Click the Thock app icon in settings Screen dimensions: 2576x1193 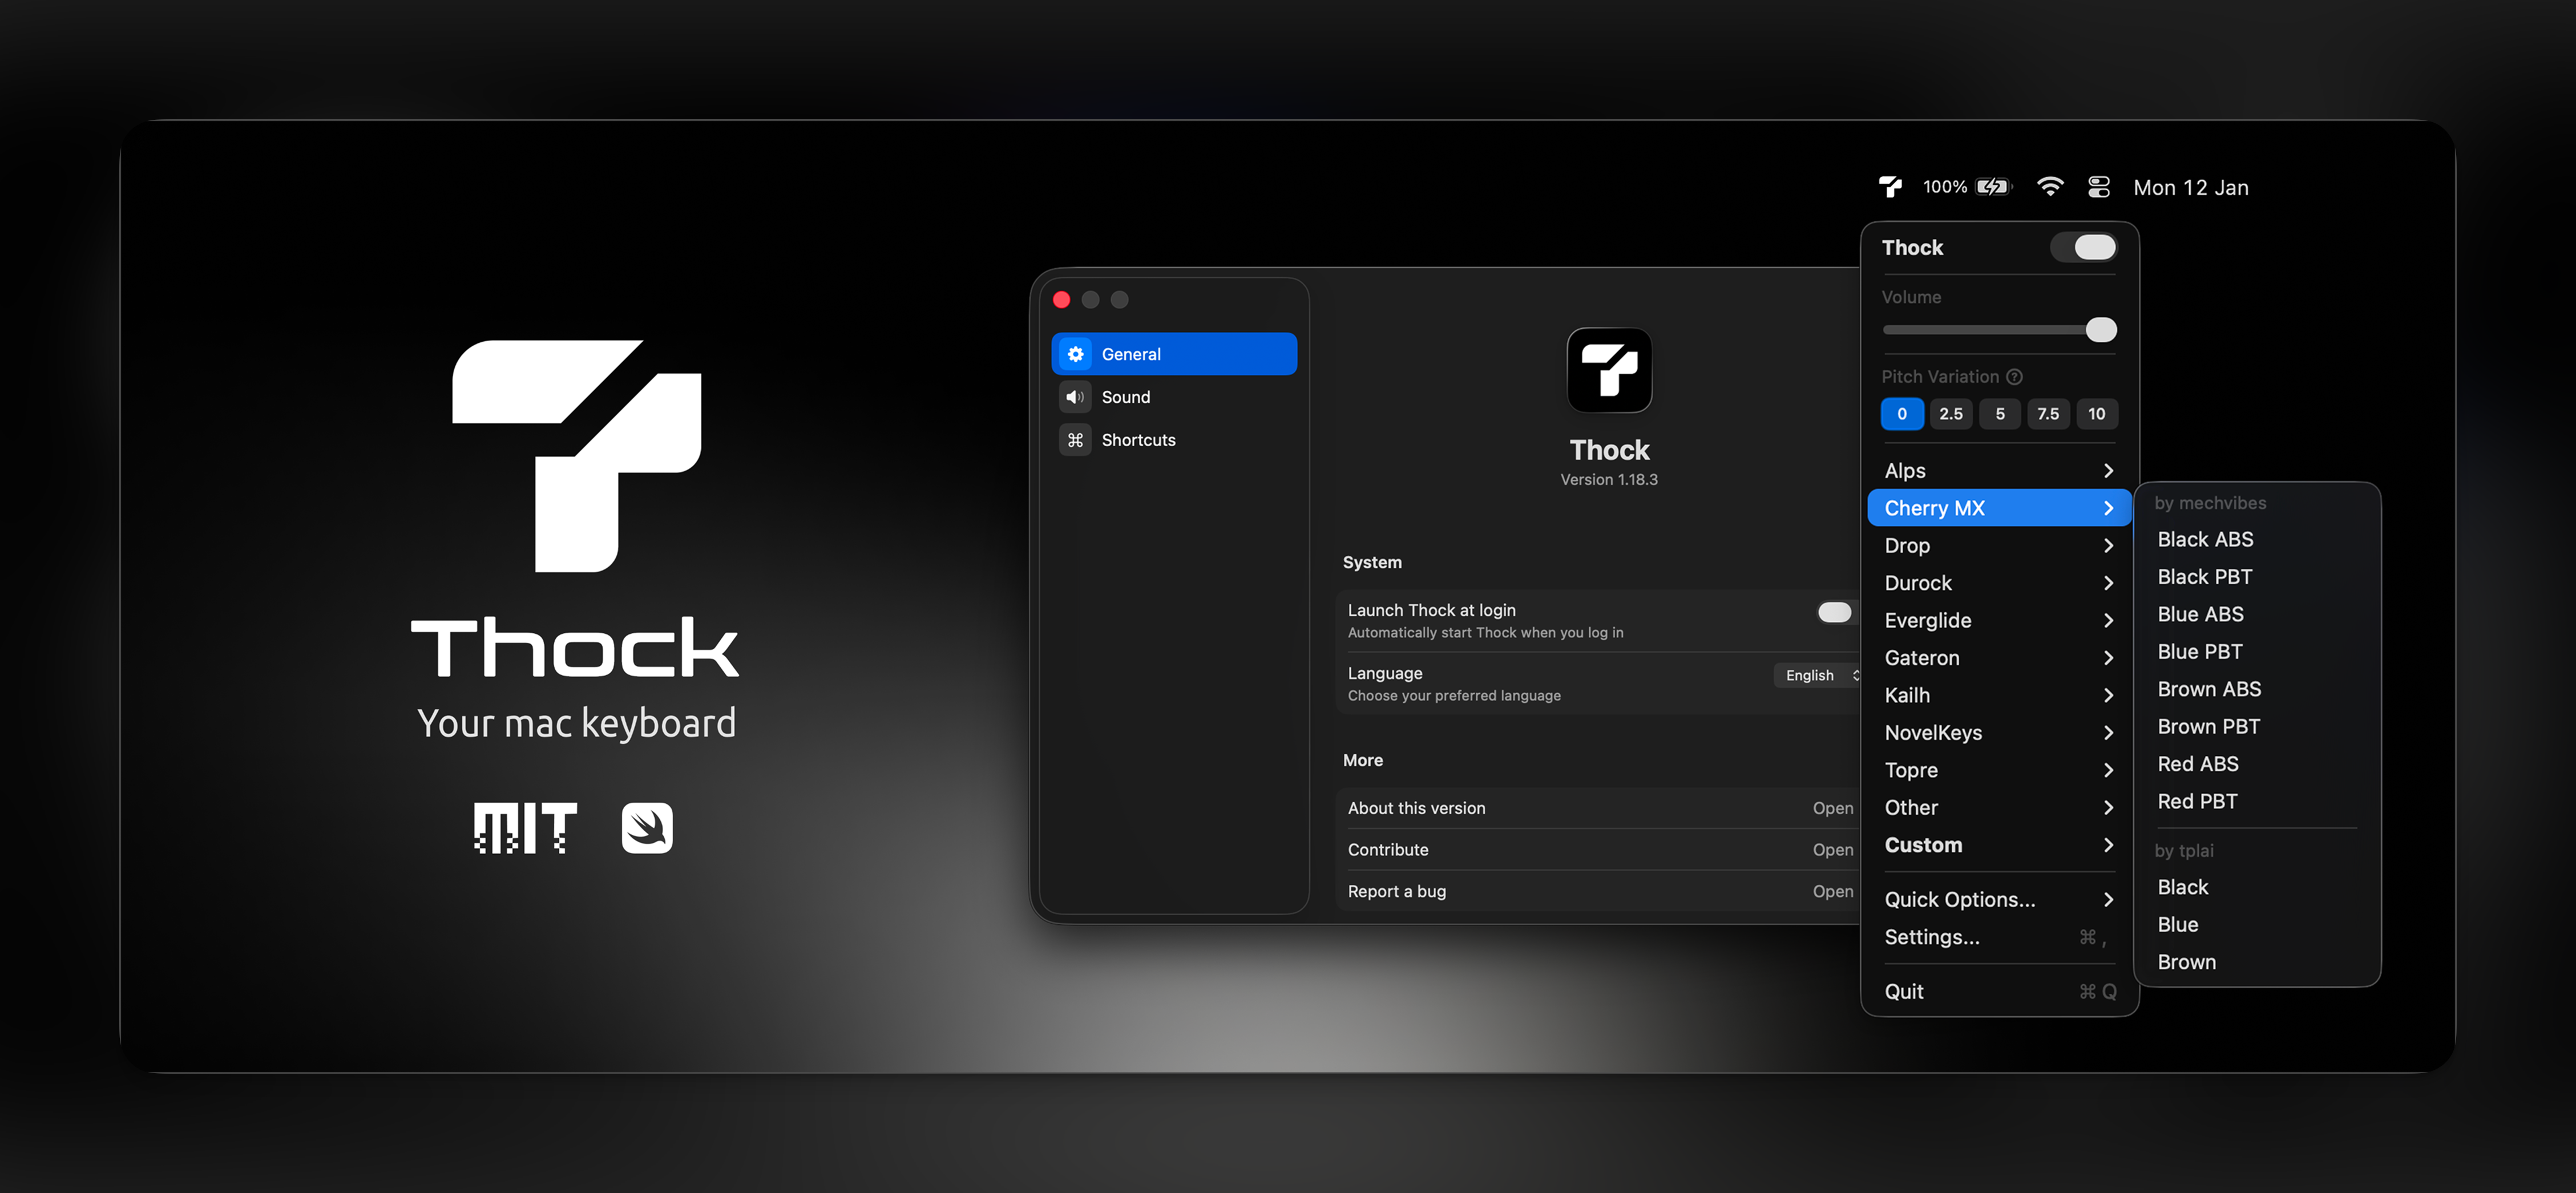(x=1608, y=370)
